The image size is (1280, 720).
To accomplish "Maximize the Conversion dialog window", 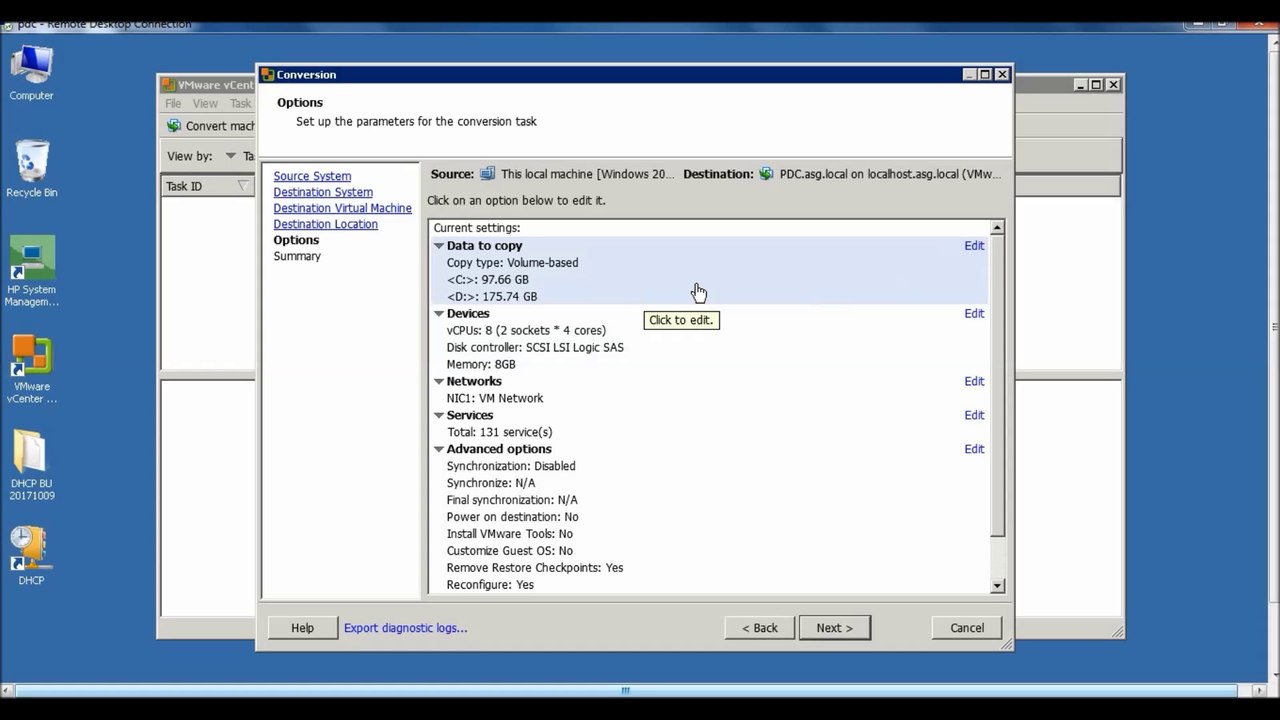I will [985, 75].
